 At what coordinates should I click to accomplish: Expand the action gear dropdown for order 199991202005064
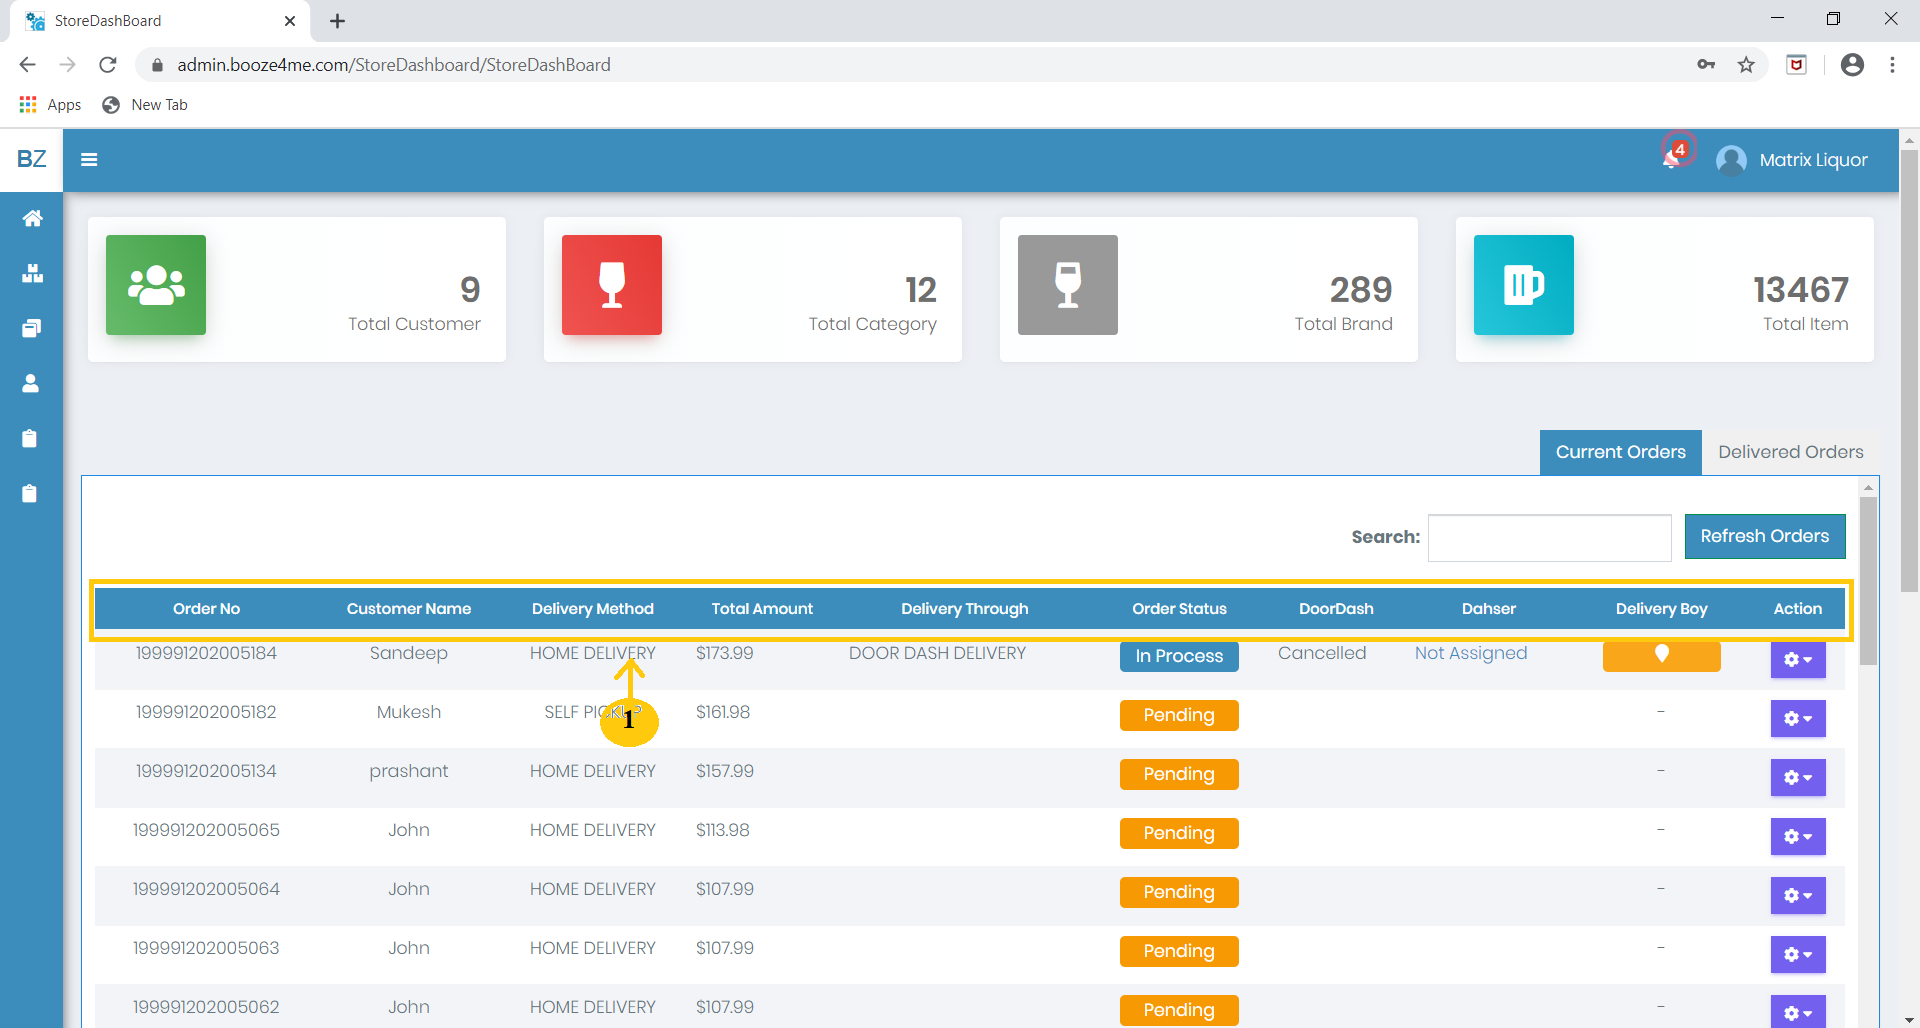pyautogui.click(x=1798, y=895)
